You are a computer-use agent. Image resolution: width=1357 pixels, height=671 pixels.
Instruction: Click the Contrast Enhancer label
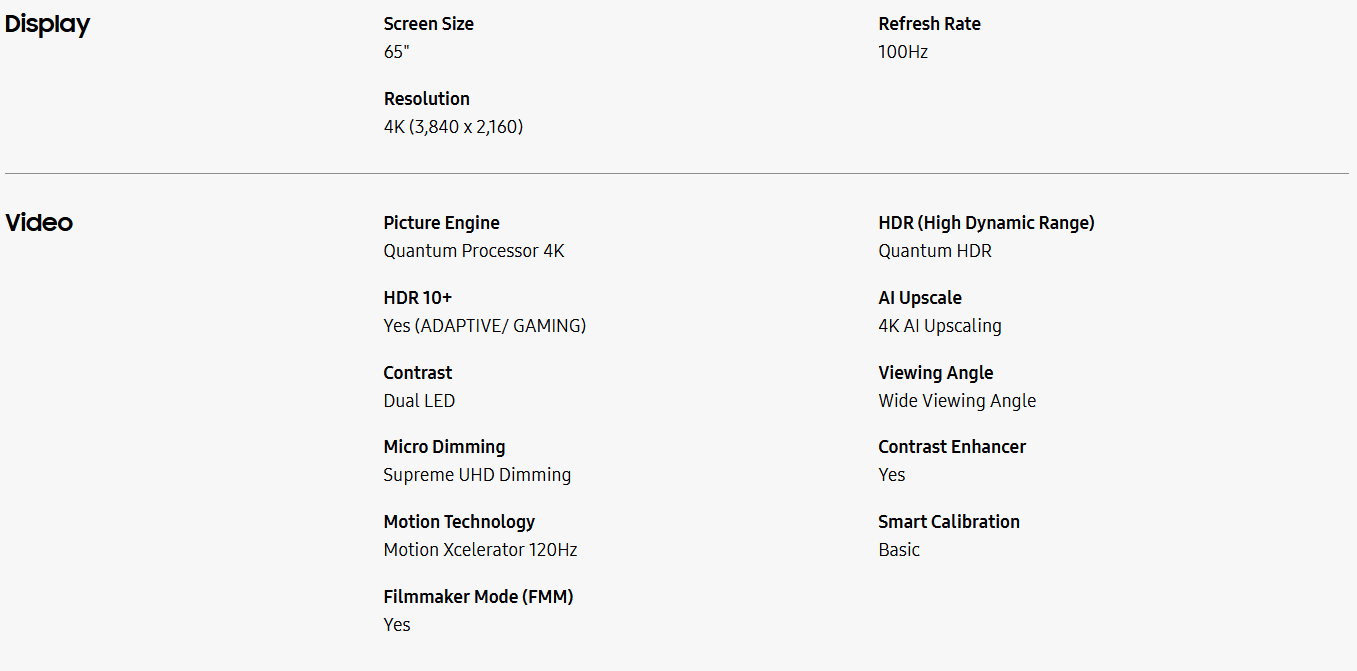[x=952, y=447]
